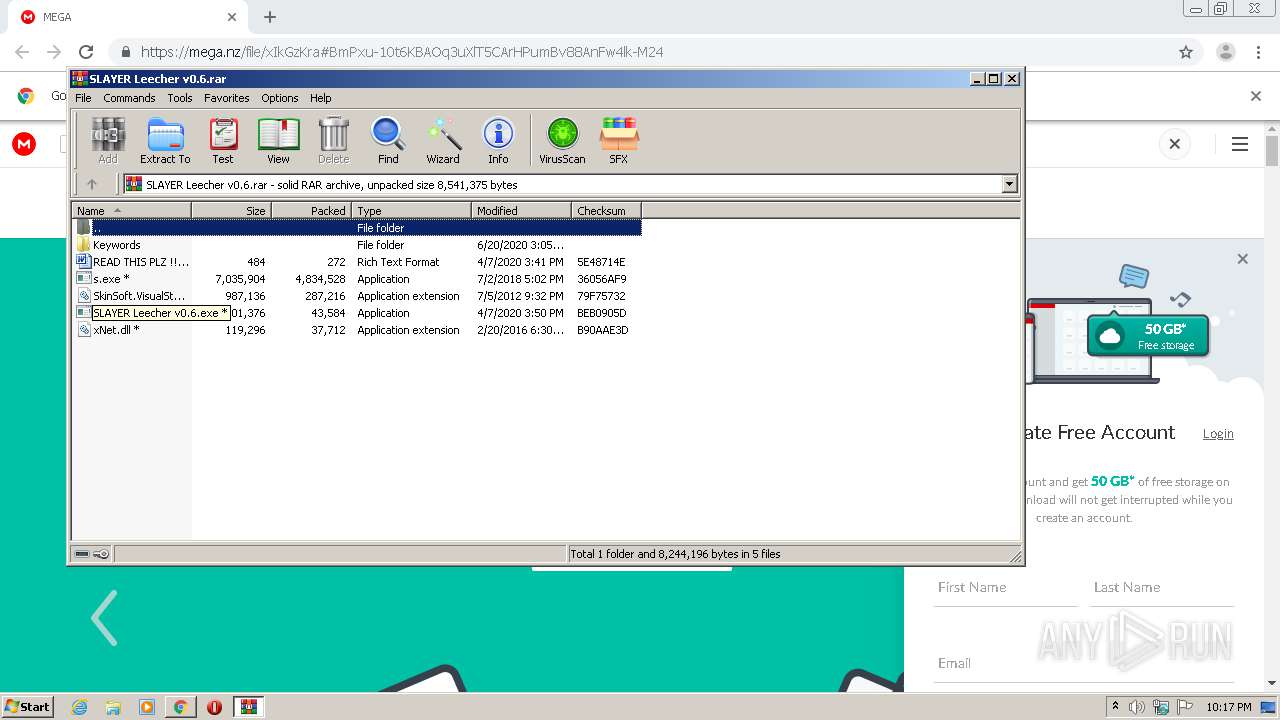Click the MEGA URL address bar

640,52
